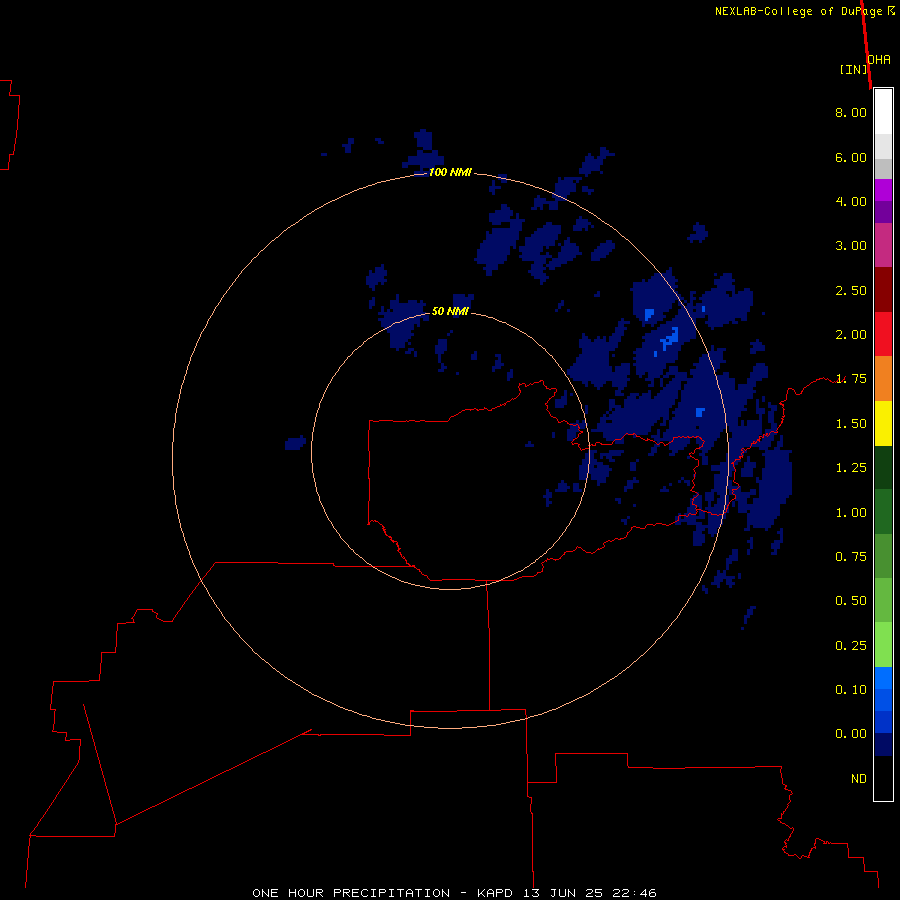Click the [IN] units label

853,69
